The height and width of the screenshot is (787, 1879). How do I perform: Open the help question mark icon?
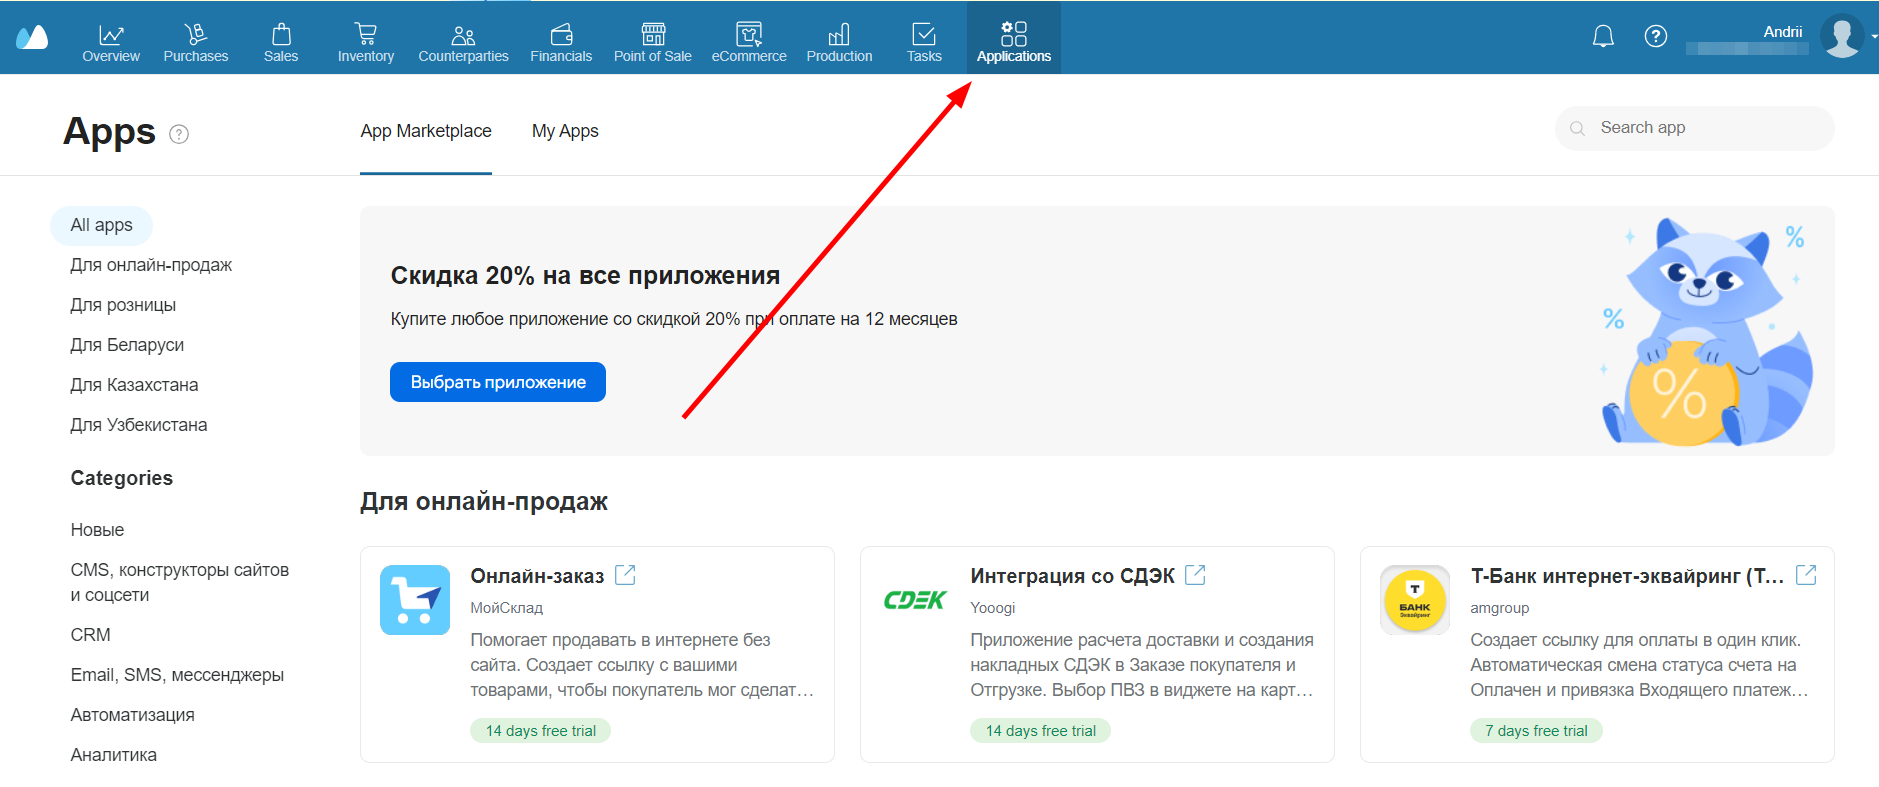(x=1656, y=37)
